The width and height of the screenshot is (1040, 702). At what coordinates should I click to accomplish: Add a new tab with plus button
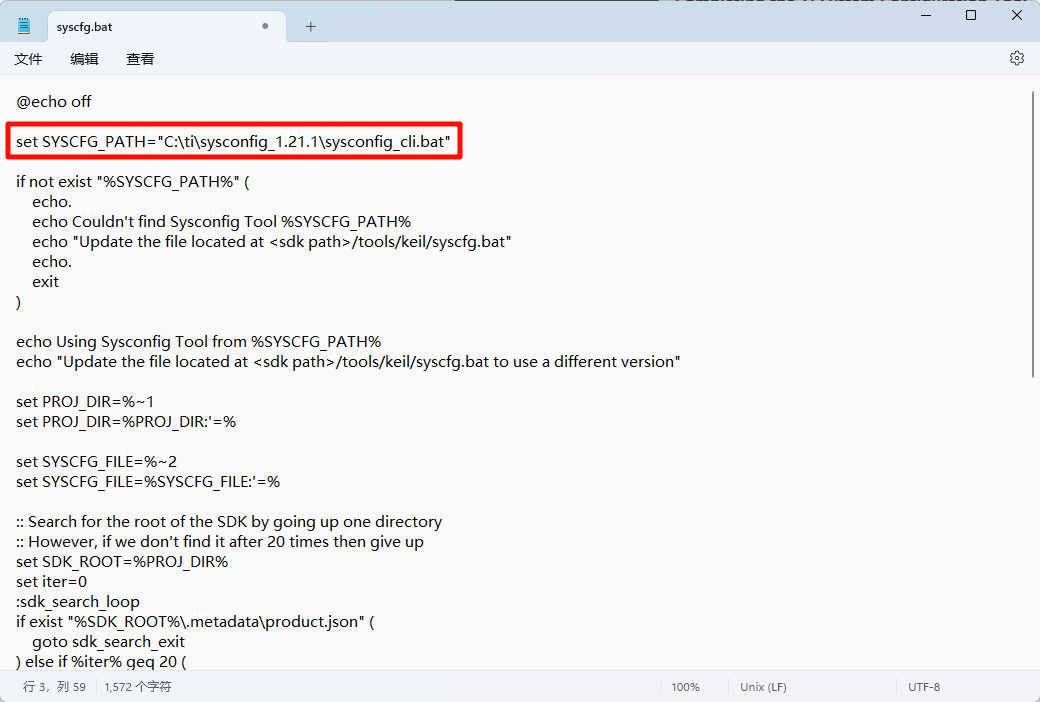(x=310, y=27)
